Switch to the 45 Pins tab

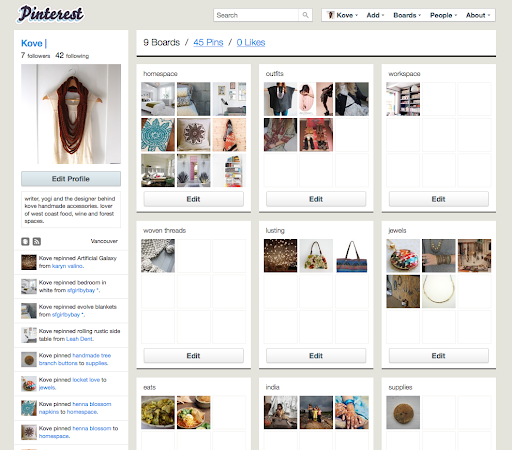point(208,42)
